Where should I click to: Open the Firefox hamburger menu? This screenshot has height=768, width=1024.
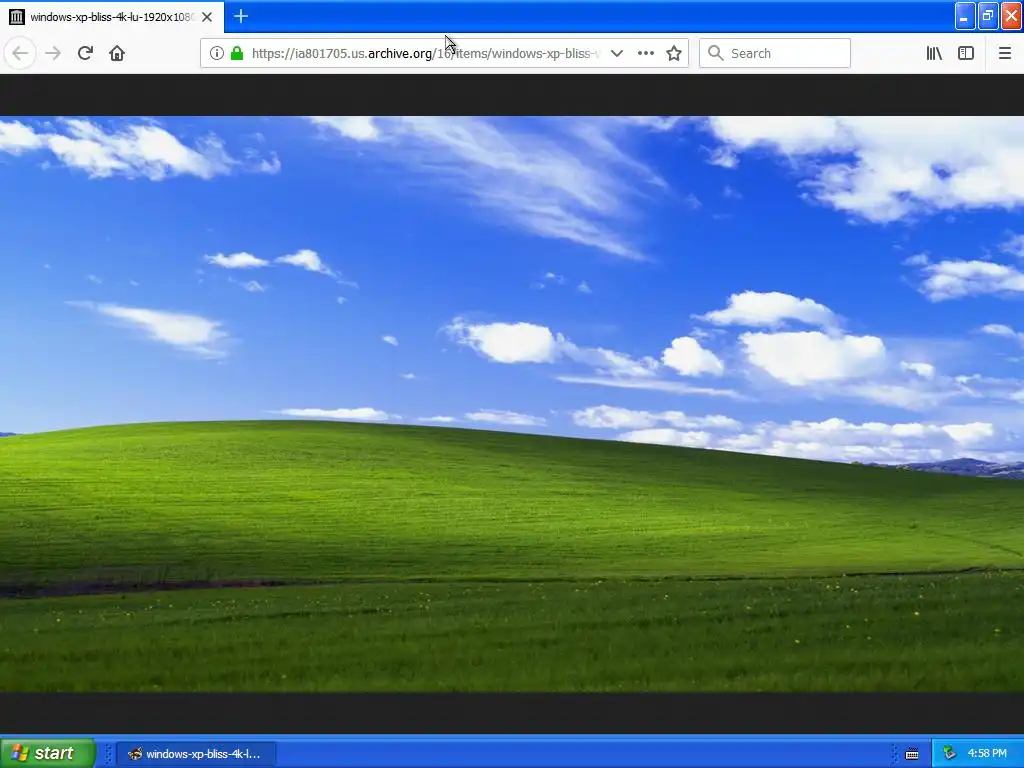(x=1005, y=53)
